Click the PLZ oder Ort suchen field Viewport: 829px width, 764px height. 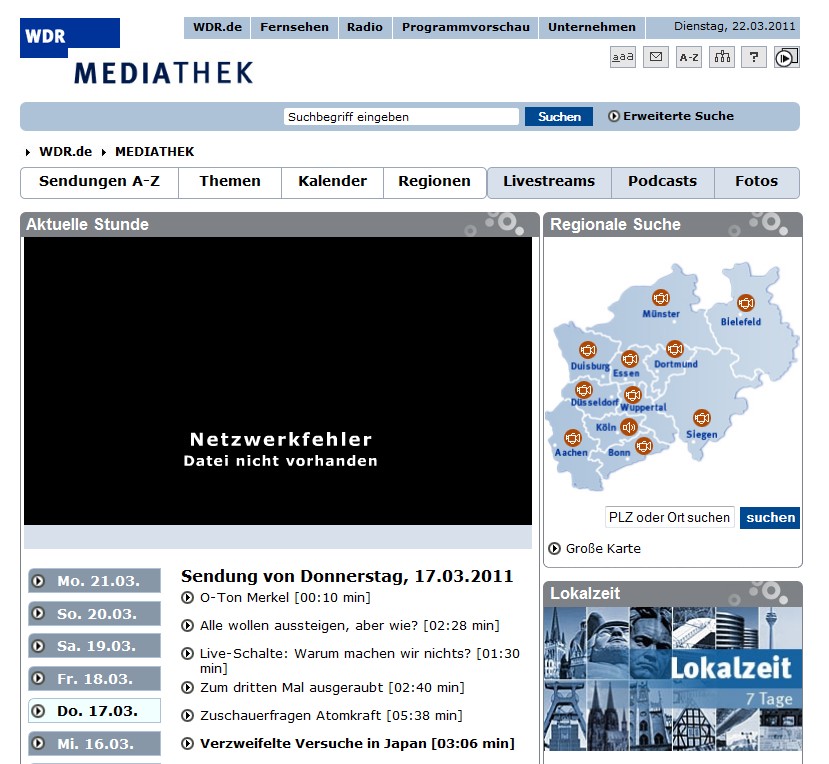tap(669, 517)
